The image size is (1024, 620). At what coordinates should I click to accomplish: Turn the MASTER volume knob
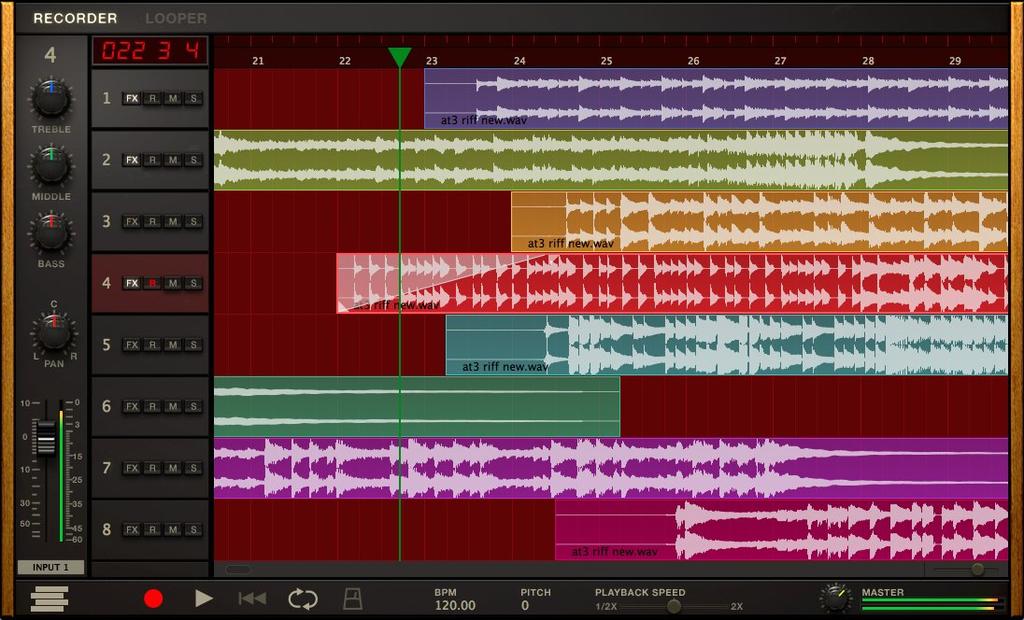(x=836, y=597)
